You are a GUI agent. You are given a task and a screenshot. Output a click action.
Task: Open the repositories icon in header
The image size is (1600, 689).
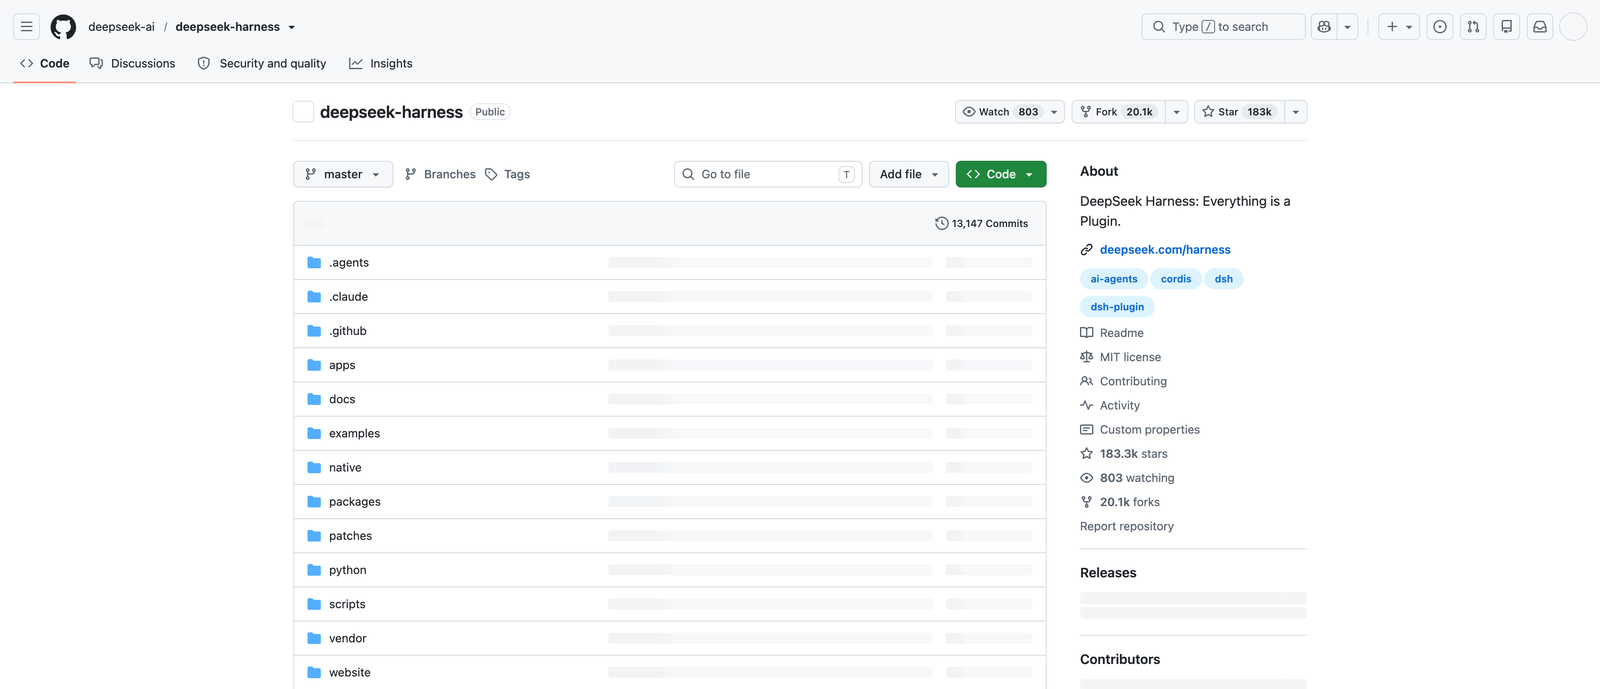tap(1507, 27)
